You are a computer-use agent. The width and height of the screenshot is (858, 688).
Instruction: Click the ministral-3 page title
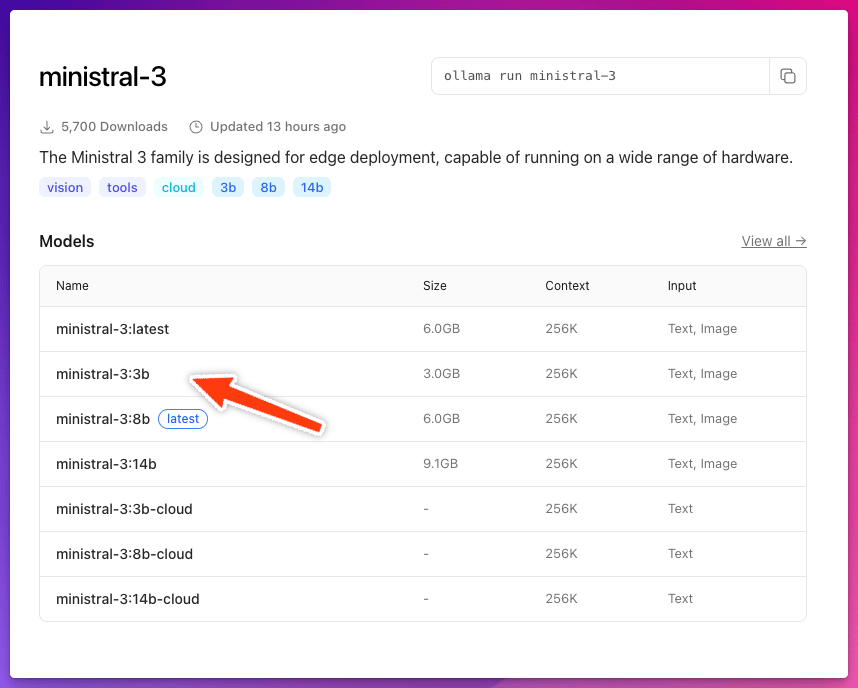pyautogui.click(x=102, y=77)
